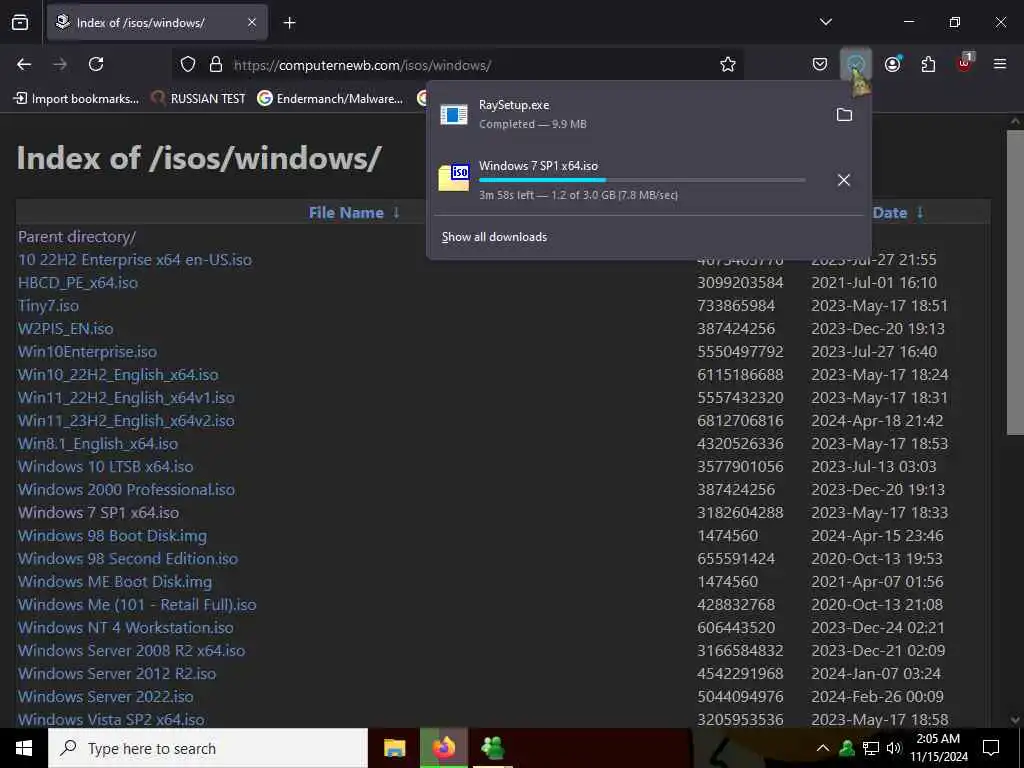
Task: Open clock showing 2:05 AM
Action: (938, 748)
